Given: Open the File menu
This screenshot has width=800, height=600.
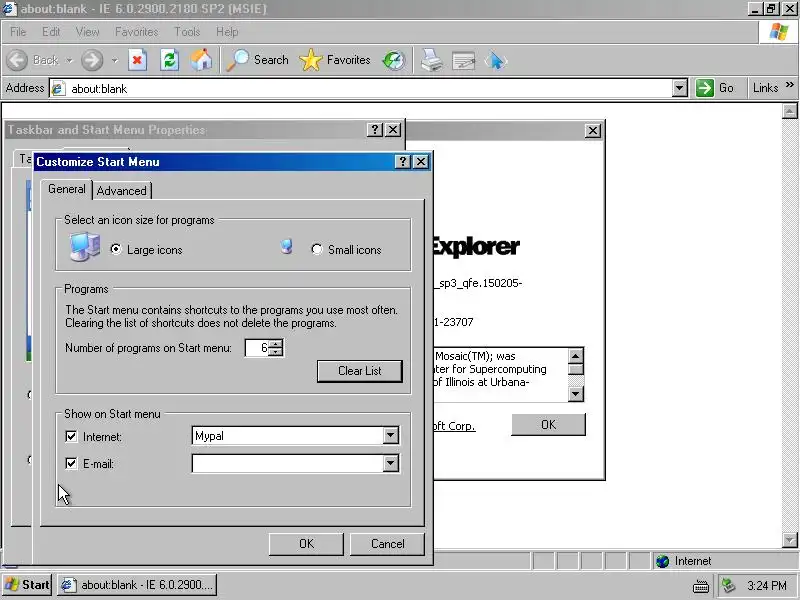Looking at the screenshot, I should point(18,32).
